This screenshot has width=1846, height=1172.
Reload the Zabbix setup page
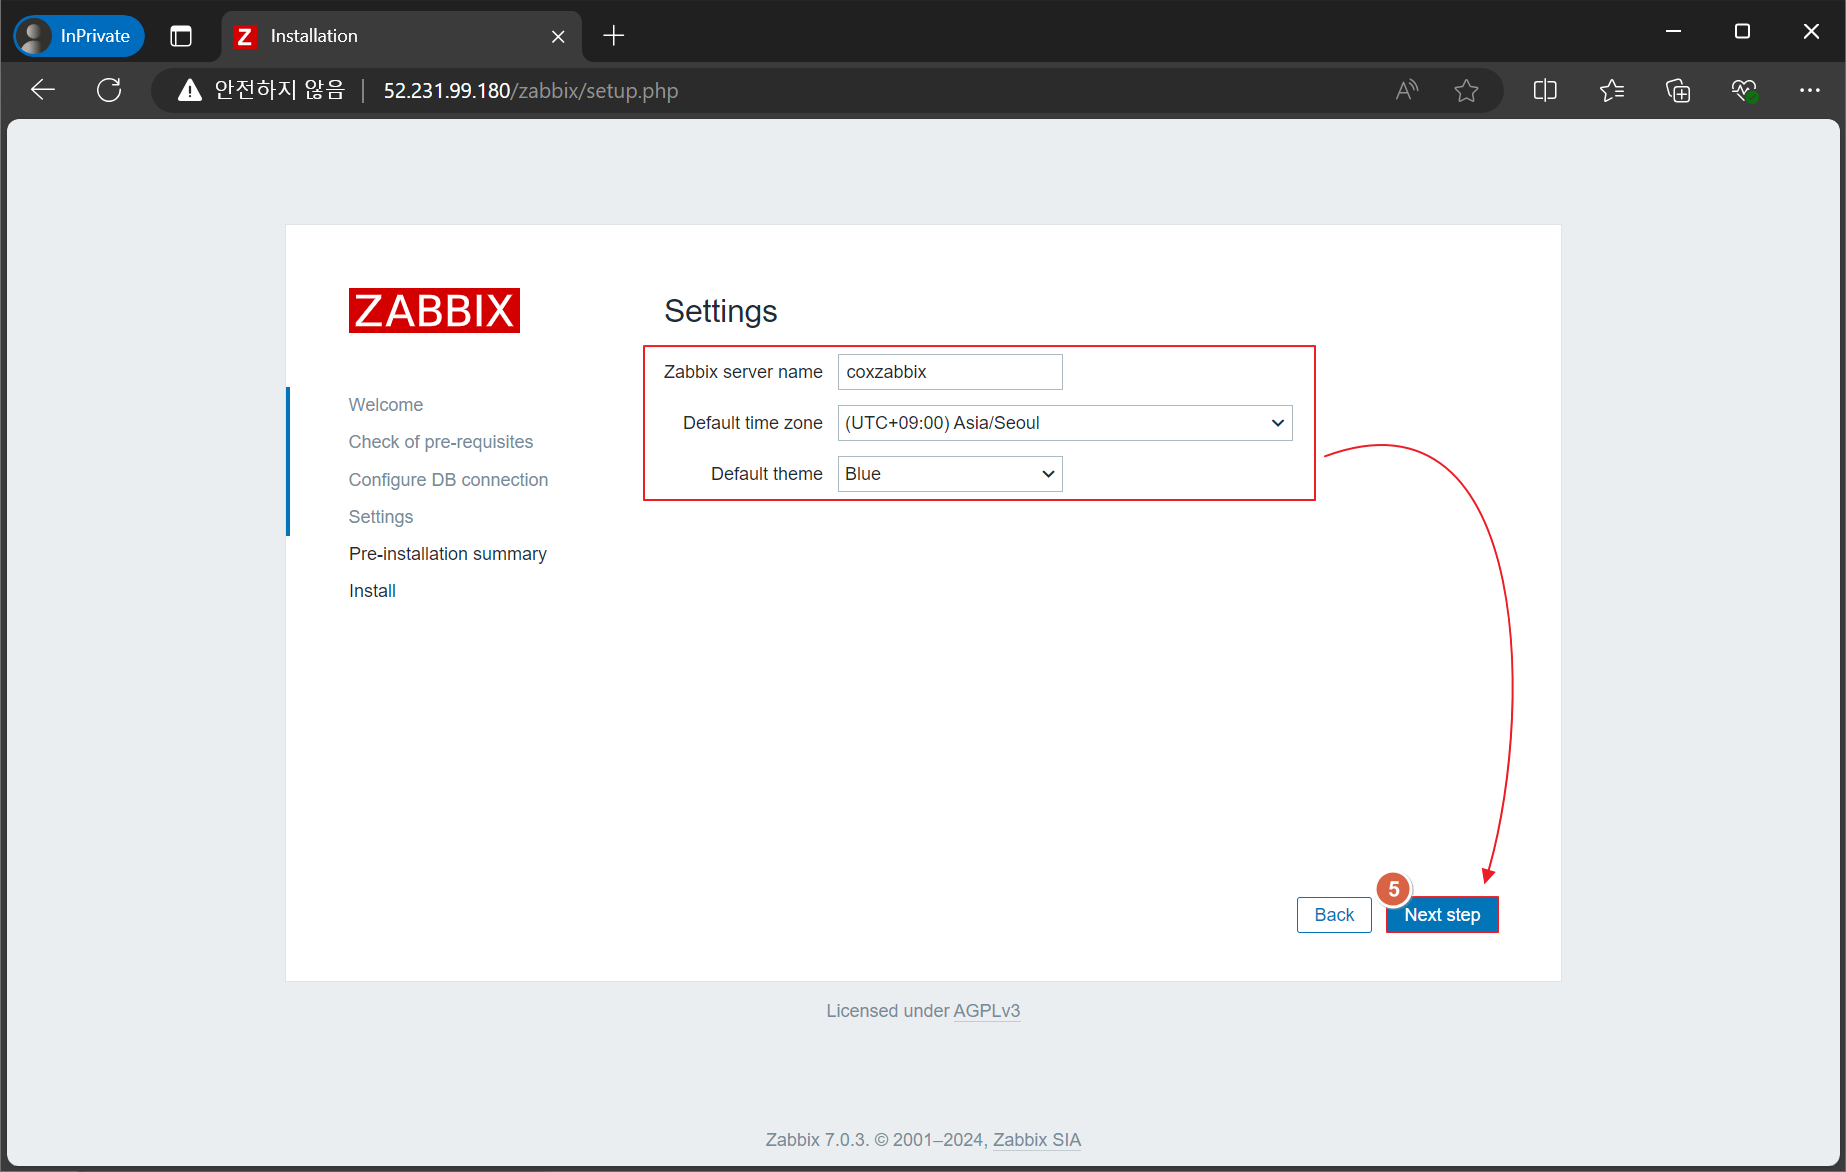[x=109, y=90]
